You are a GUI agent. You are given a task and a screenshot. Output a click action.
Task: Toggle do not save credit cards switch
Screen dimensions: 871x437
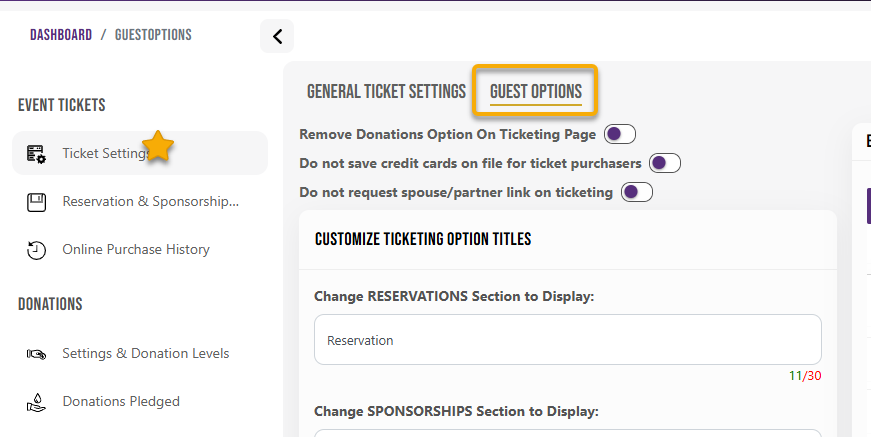click(x=664, y=163)
